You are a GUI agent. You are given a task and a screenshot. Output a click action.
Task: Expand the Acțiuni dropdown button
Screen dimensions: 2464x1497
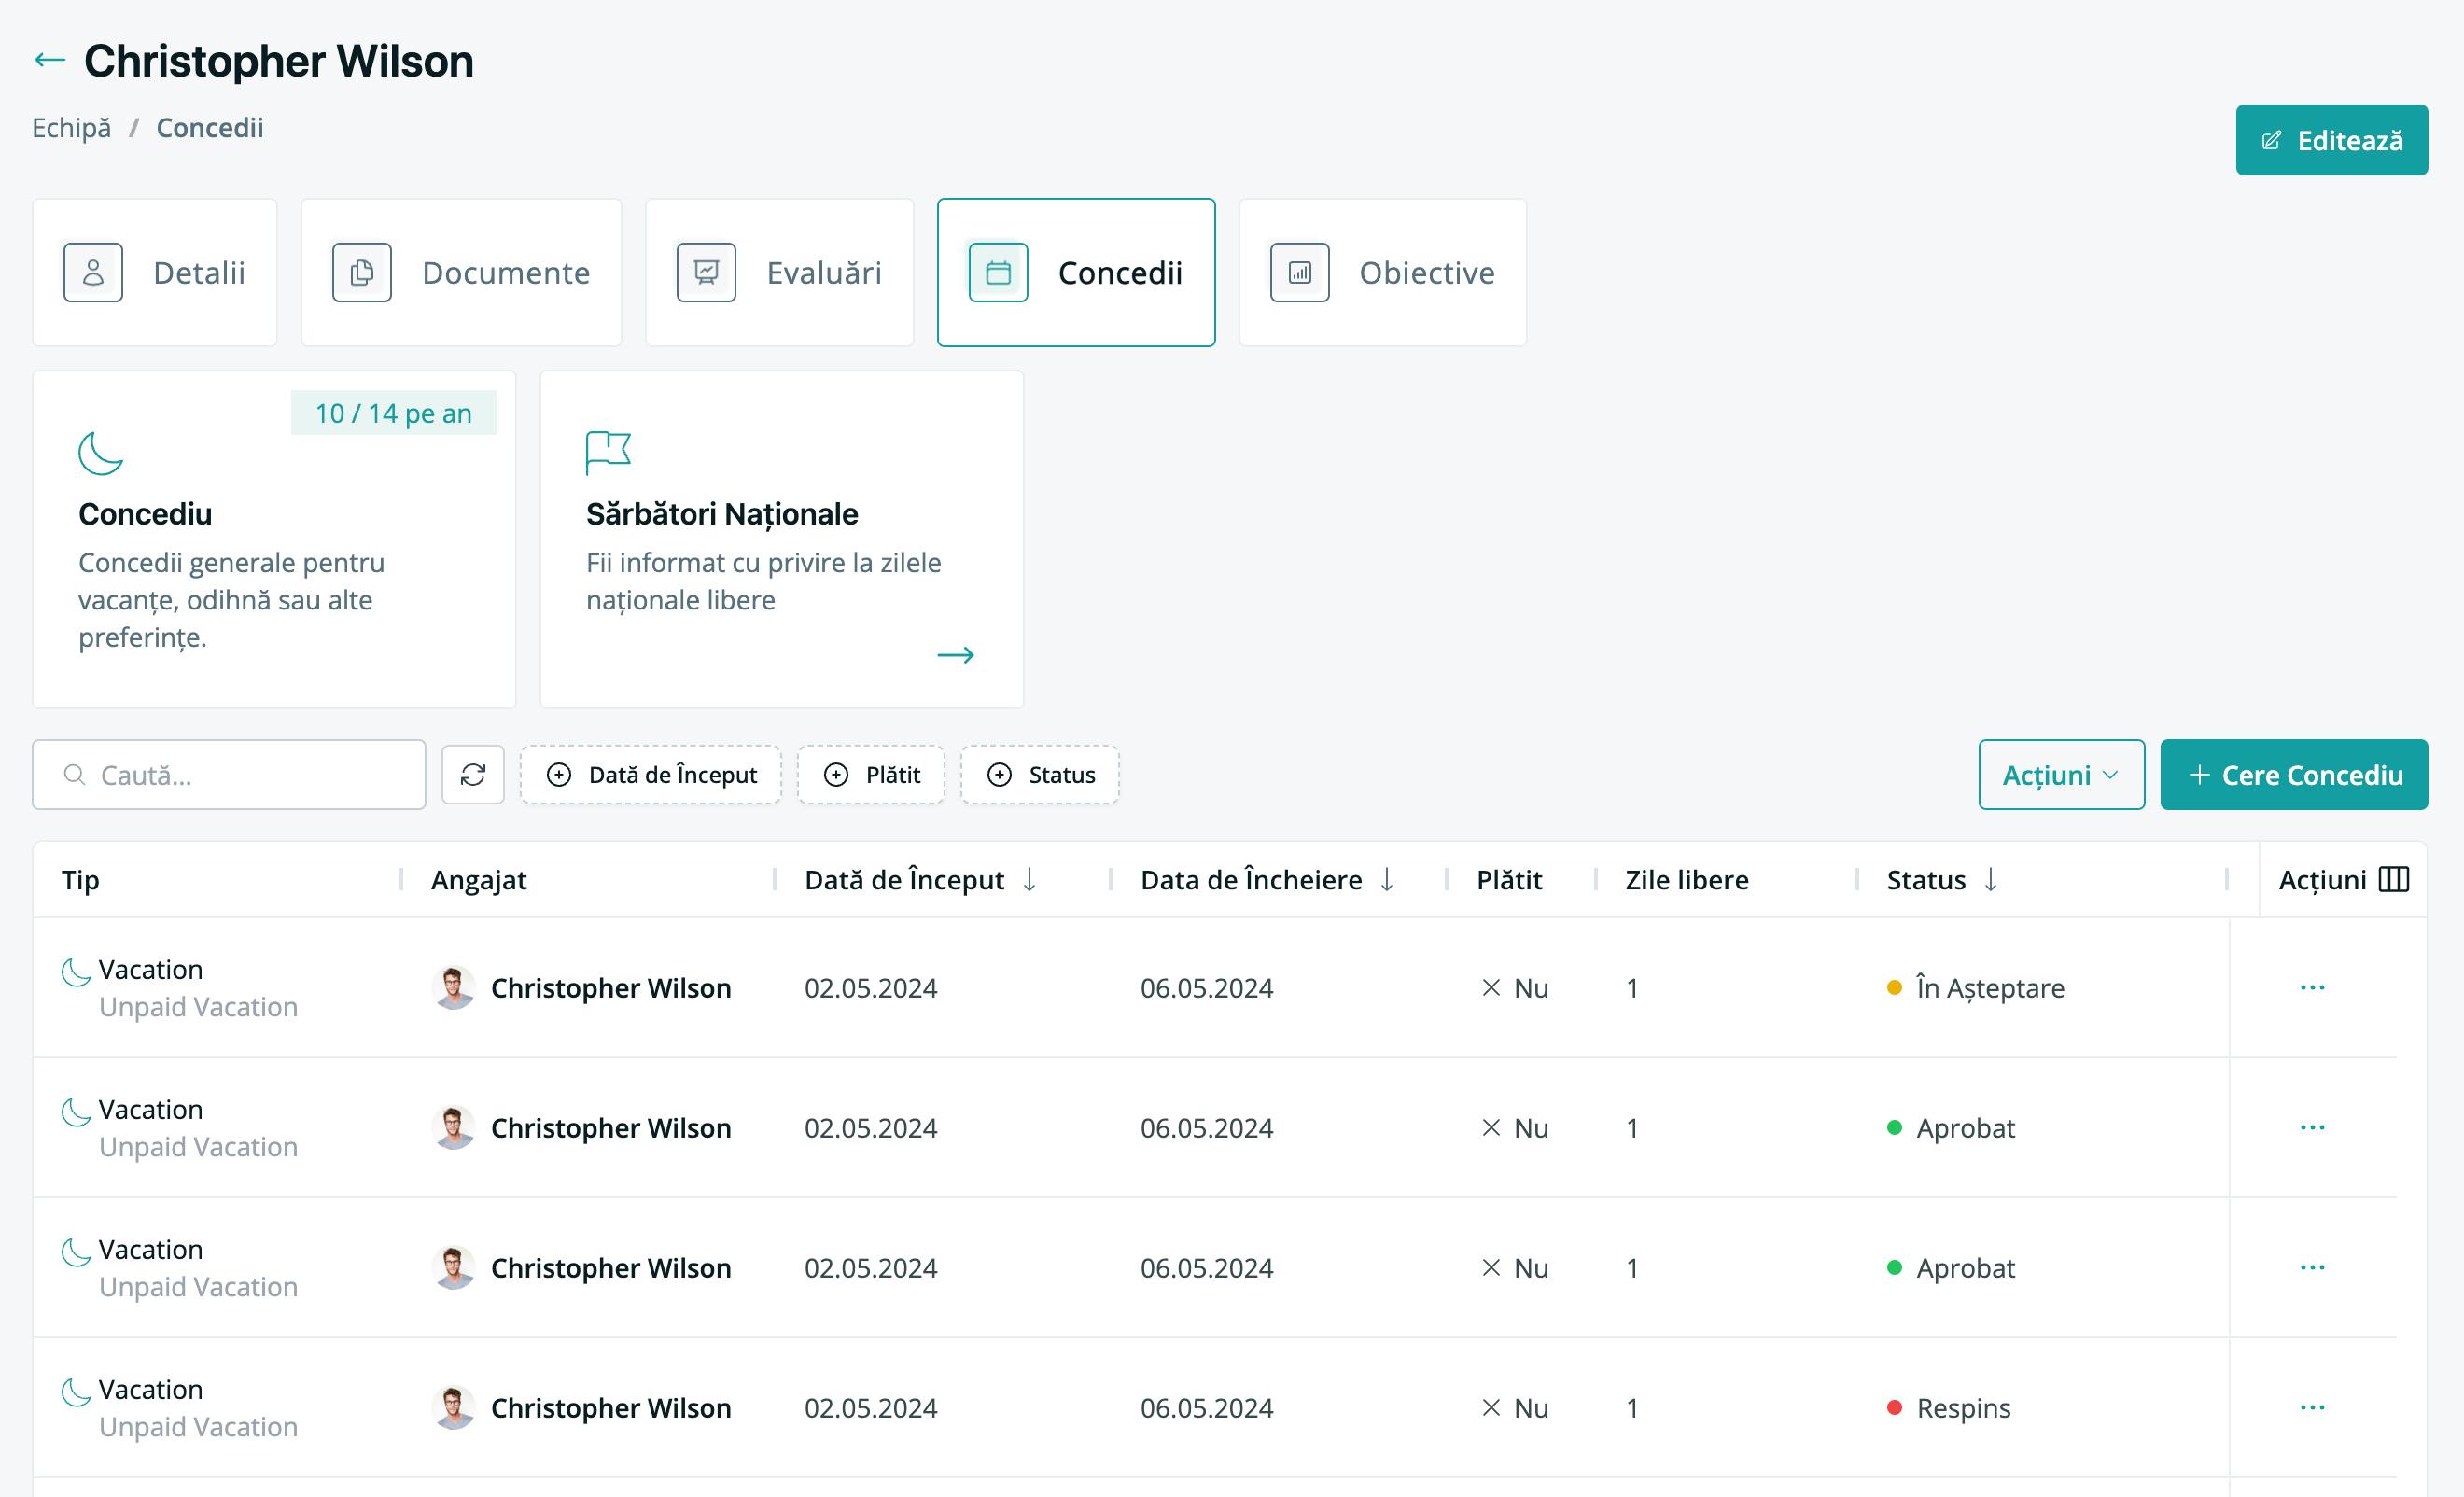pos(2061,775)
